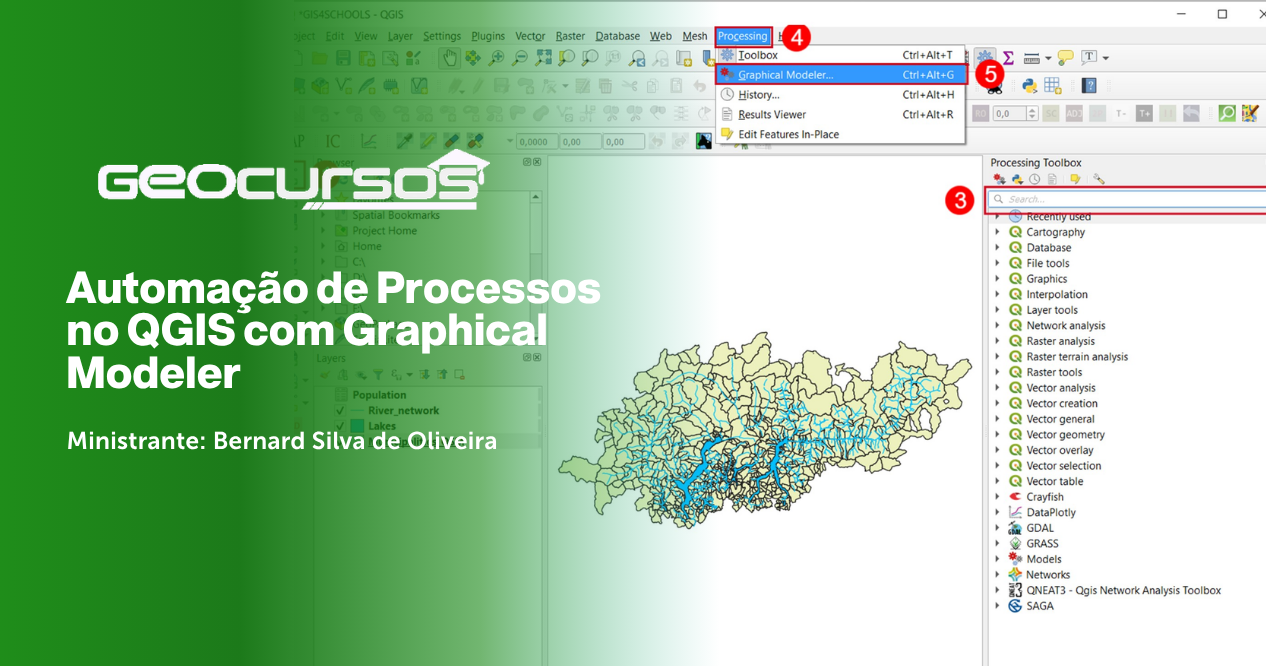Click the wrench options icon in Processing Toolbox
Screen dimensions: 1266x666
(1098, 178)
